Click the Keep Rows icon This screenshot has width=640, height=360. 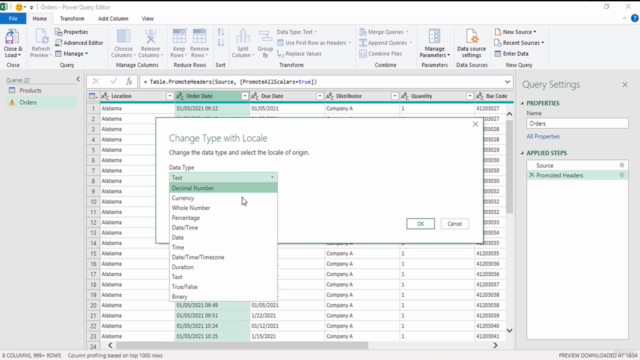tap(179, 37)
